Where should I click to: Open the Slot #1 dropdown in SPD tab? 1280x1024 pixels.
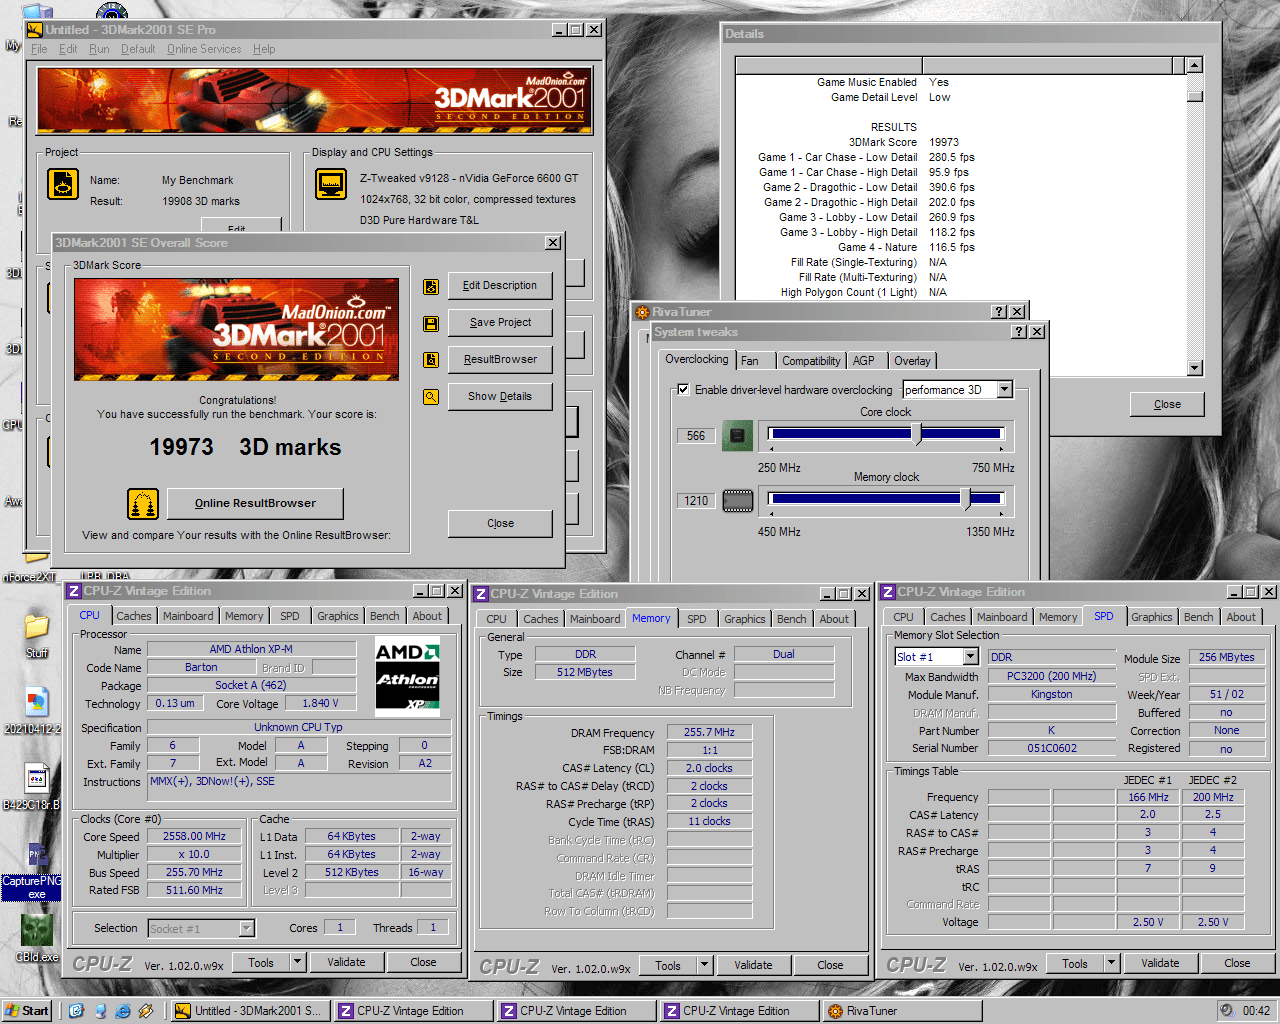click(x=970, y=657)
